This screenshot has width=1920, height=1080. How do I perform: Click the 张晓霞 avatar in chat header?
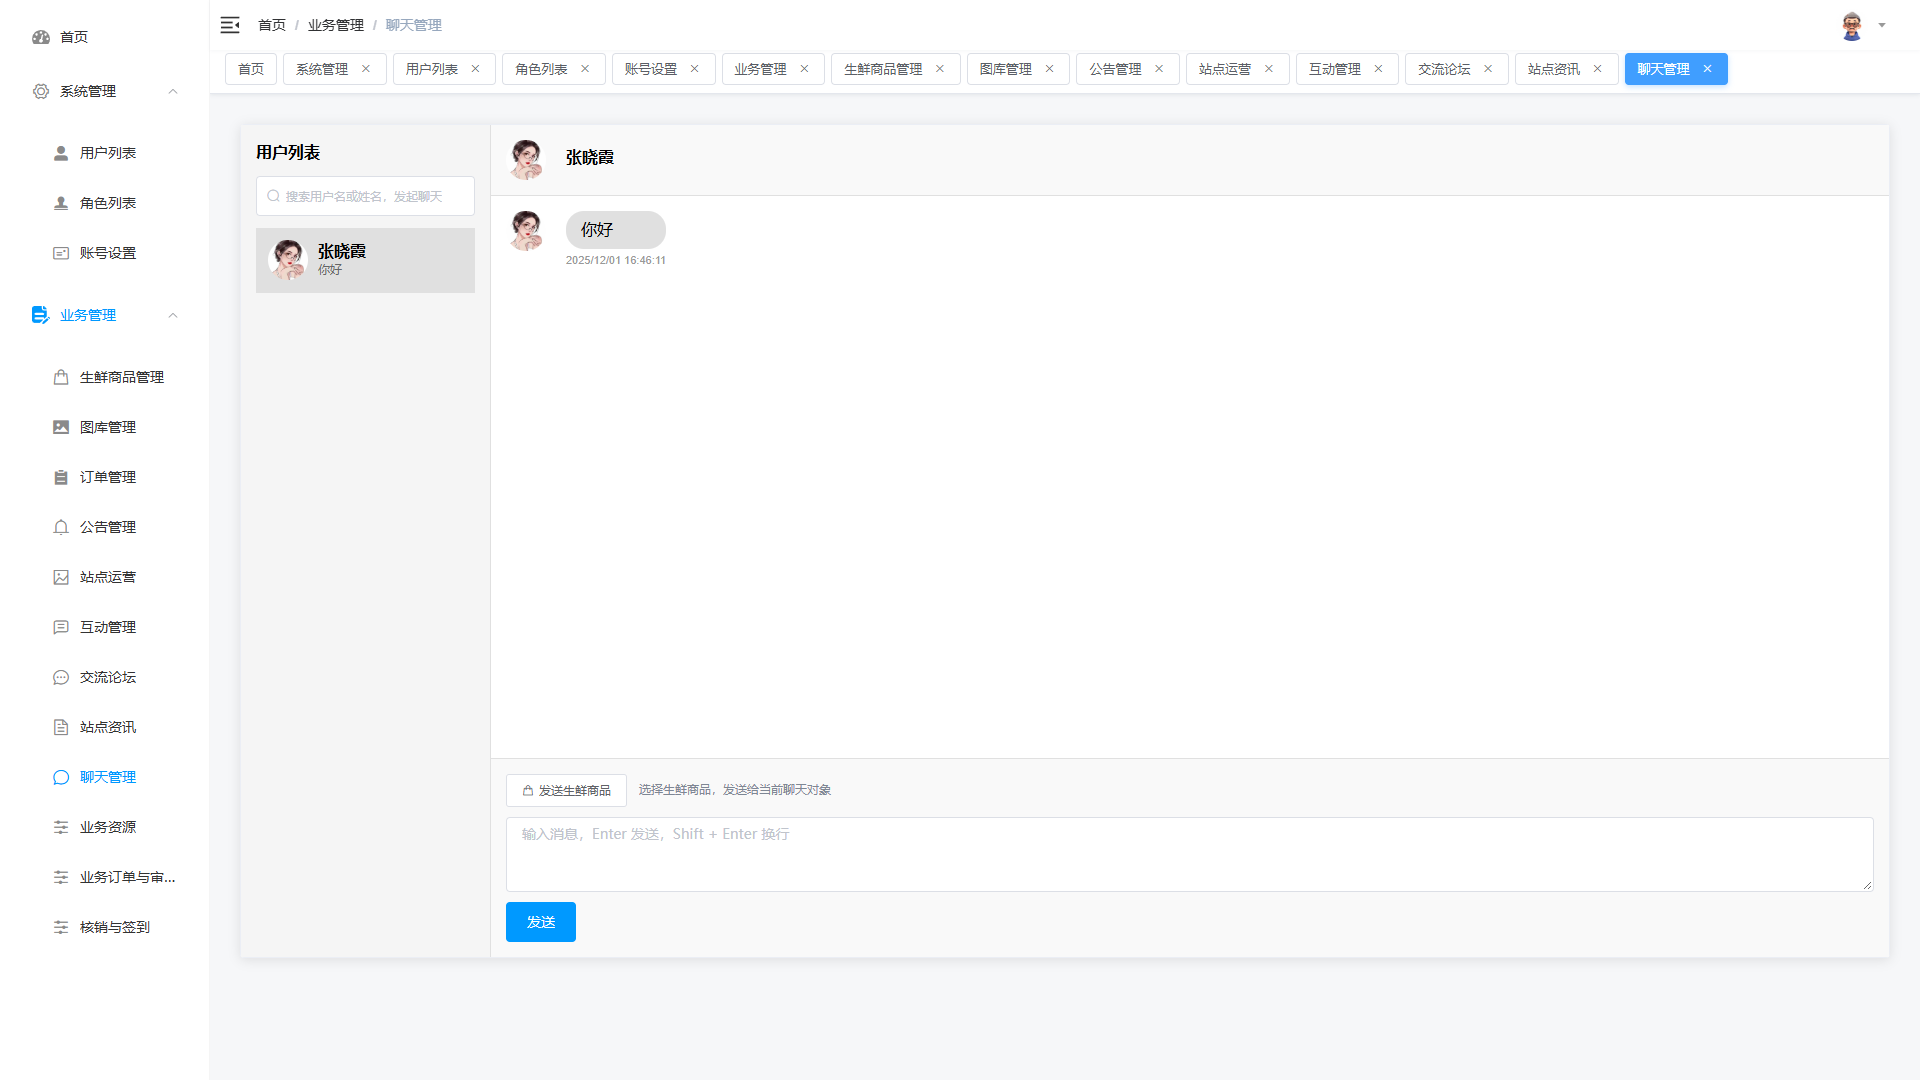coord(526,159)
